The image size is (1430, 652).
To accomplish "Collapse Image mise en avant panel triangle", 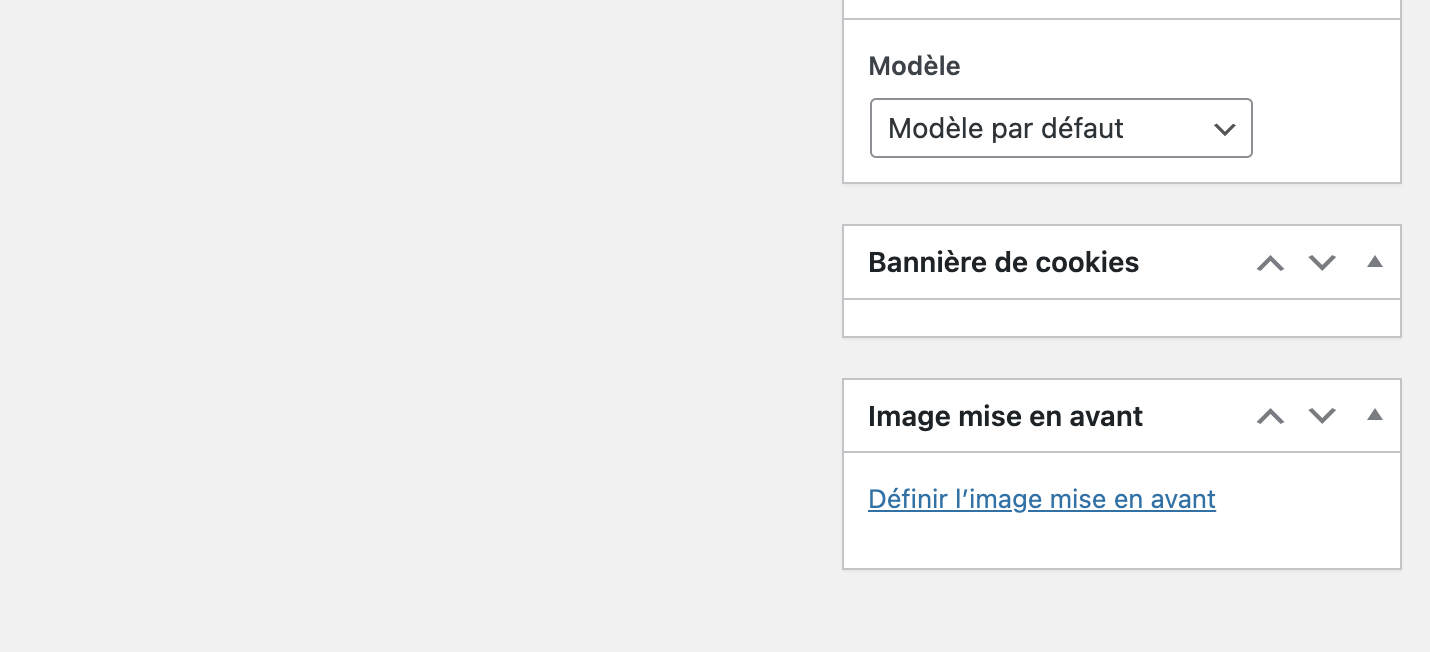I will point(1375,415).
